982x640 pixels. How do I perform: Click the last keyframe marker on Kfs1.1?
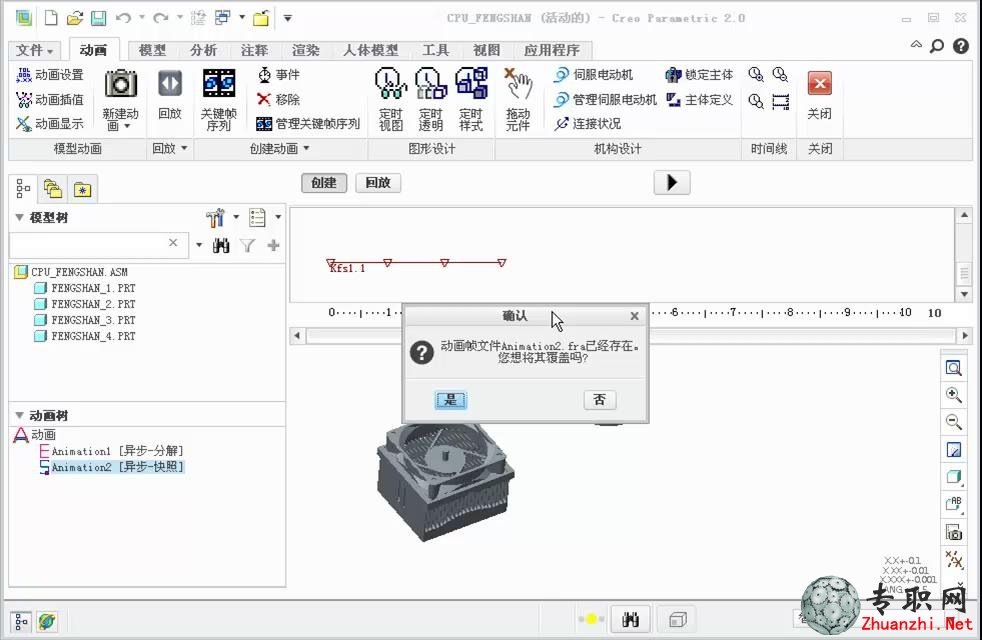tap(502, 263)
